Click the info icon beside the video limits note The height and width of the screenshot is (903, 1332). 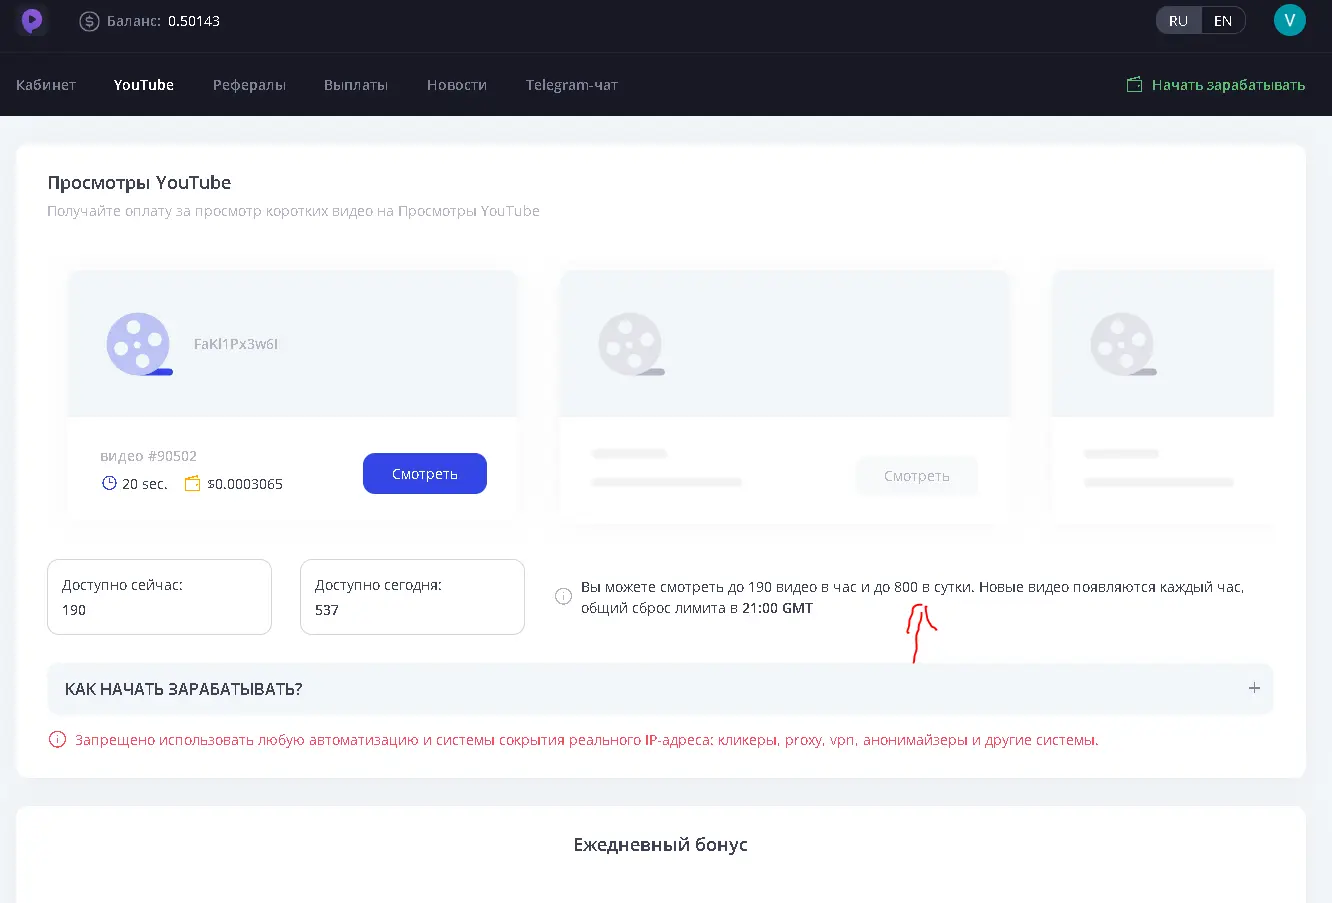coord(563,597)
